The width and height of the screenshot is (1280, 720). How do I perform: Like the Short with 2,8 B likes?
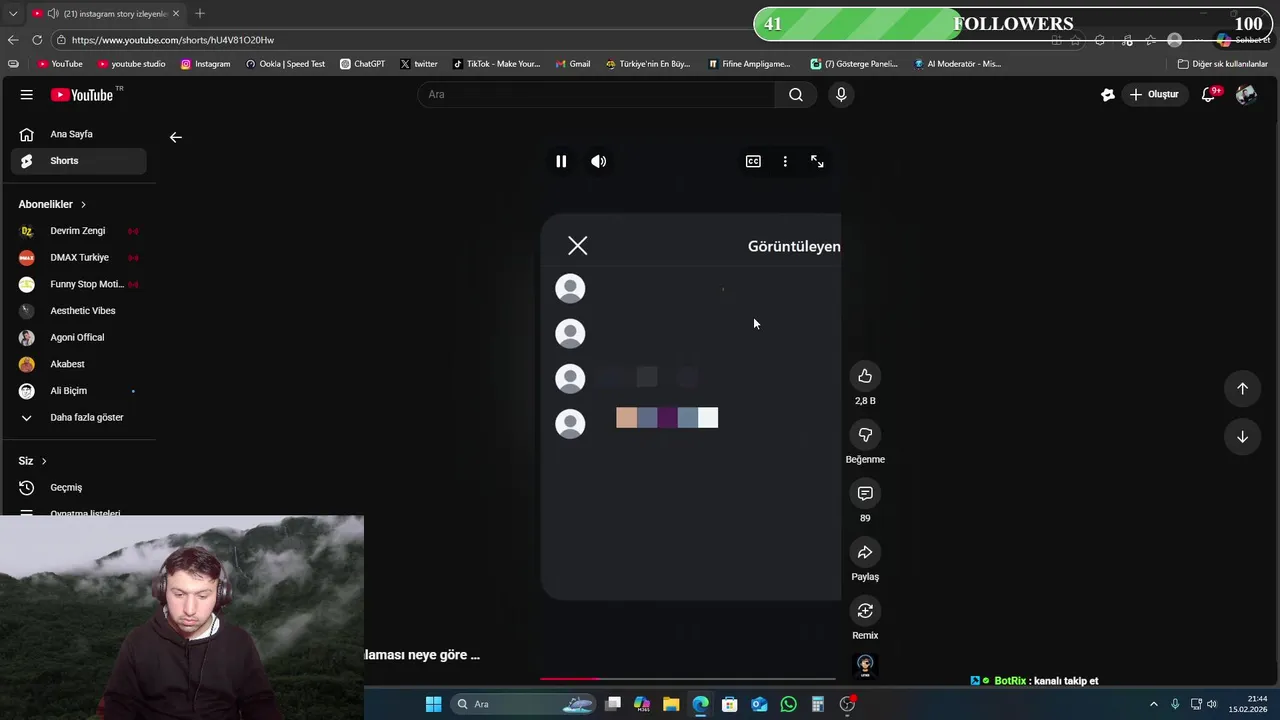click(865, 376)
